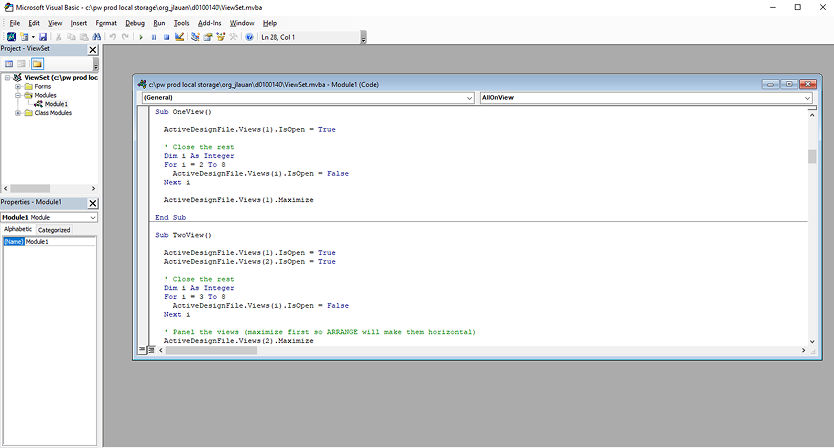Screen dimensions: 834x448
Task: Toggle Folders view in Project panel
Action: point(37,63)
